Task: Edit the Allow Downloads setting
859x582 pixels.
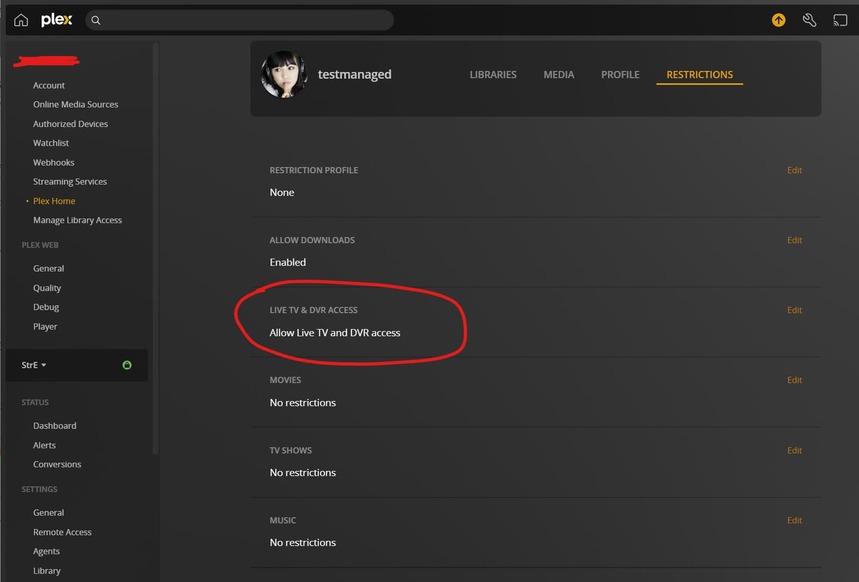Action: tap(794, 240)
